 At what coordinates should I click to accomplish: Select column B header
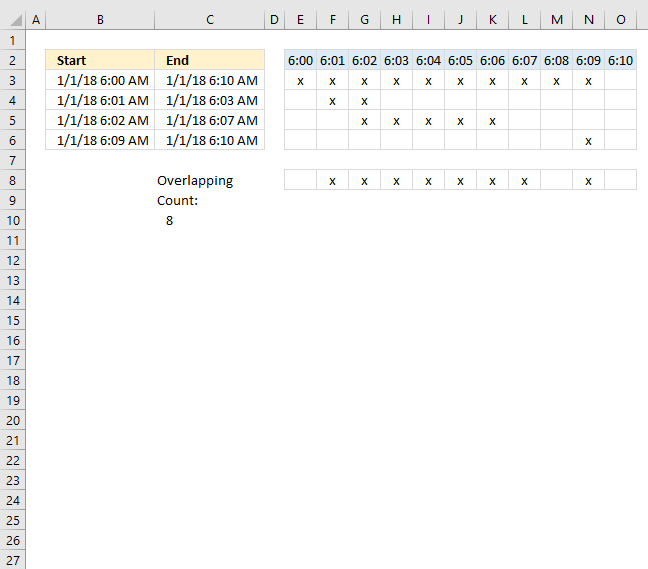[100, 19]
